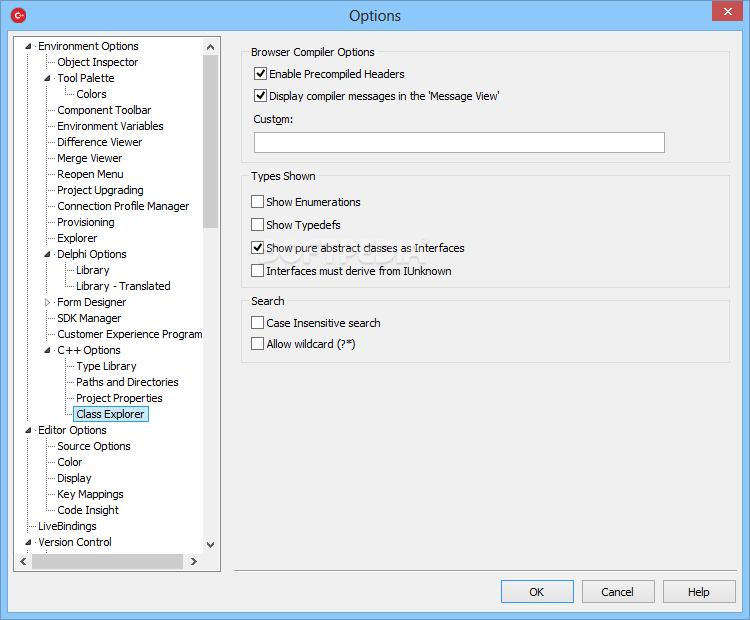
Task: Collapse the Version Control tree node
Action: [28, 542]
